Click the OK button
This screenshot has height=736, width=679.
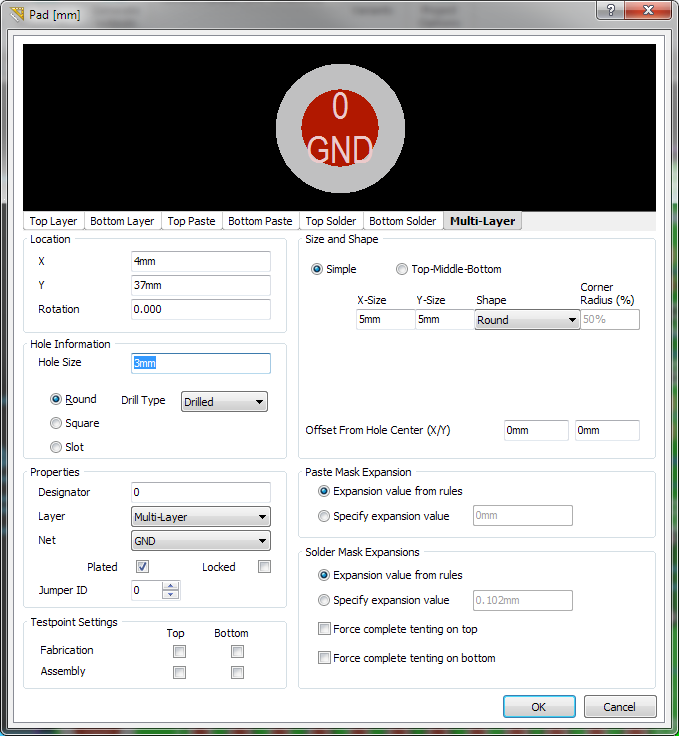[538, 707]
